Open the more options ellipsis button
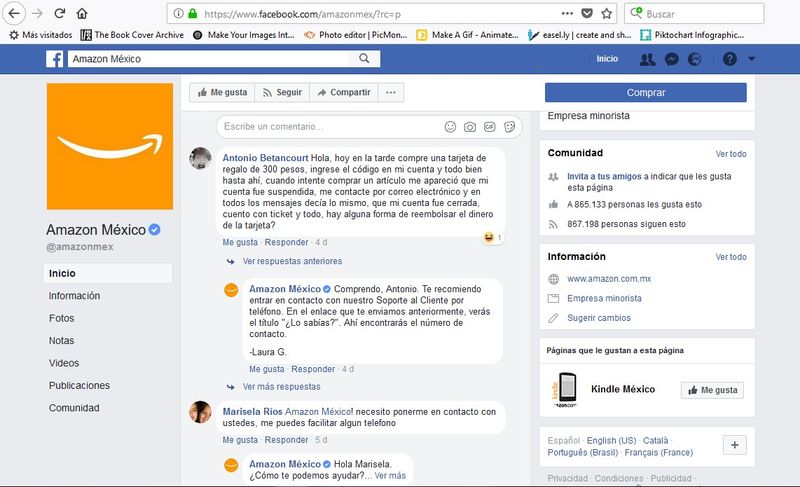This screenshot has width=800, height=487. click(x=391, y=93)
